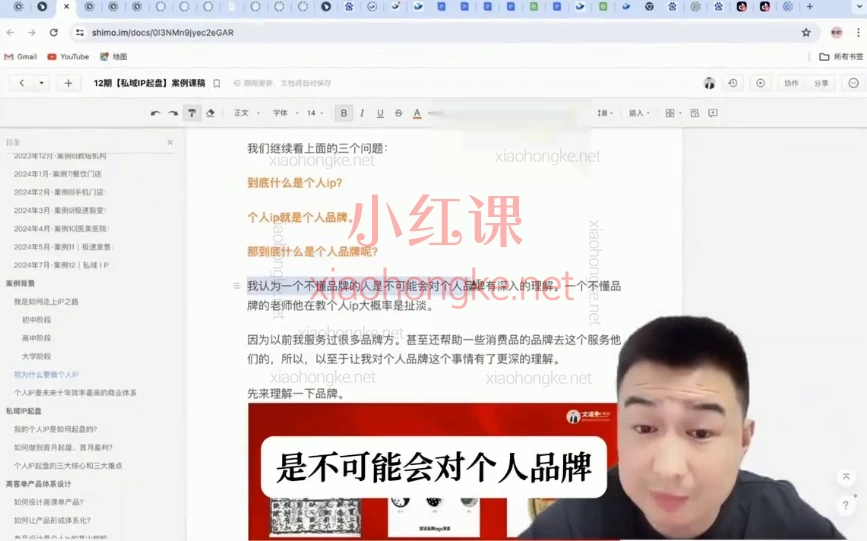
Task: Click the back-to-top arrow button
Action: pyautogui.click(x=846, y=477)
